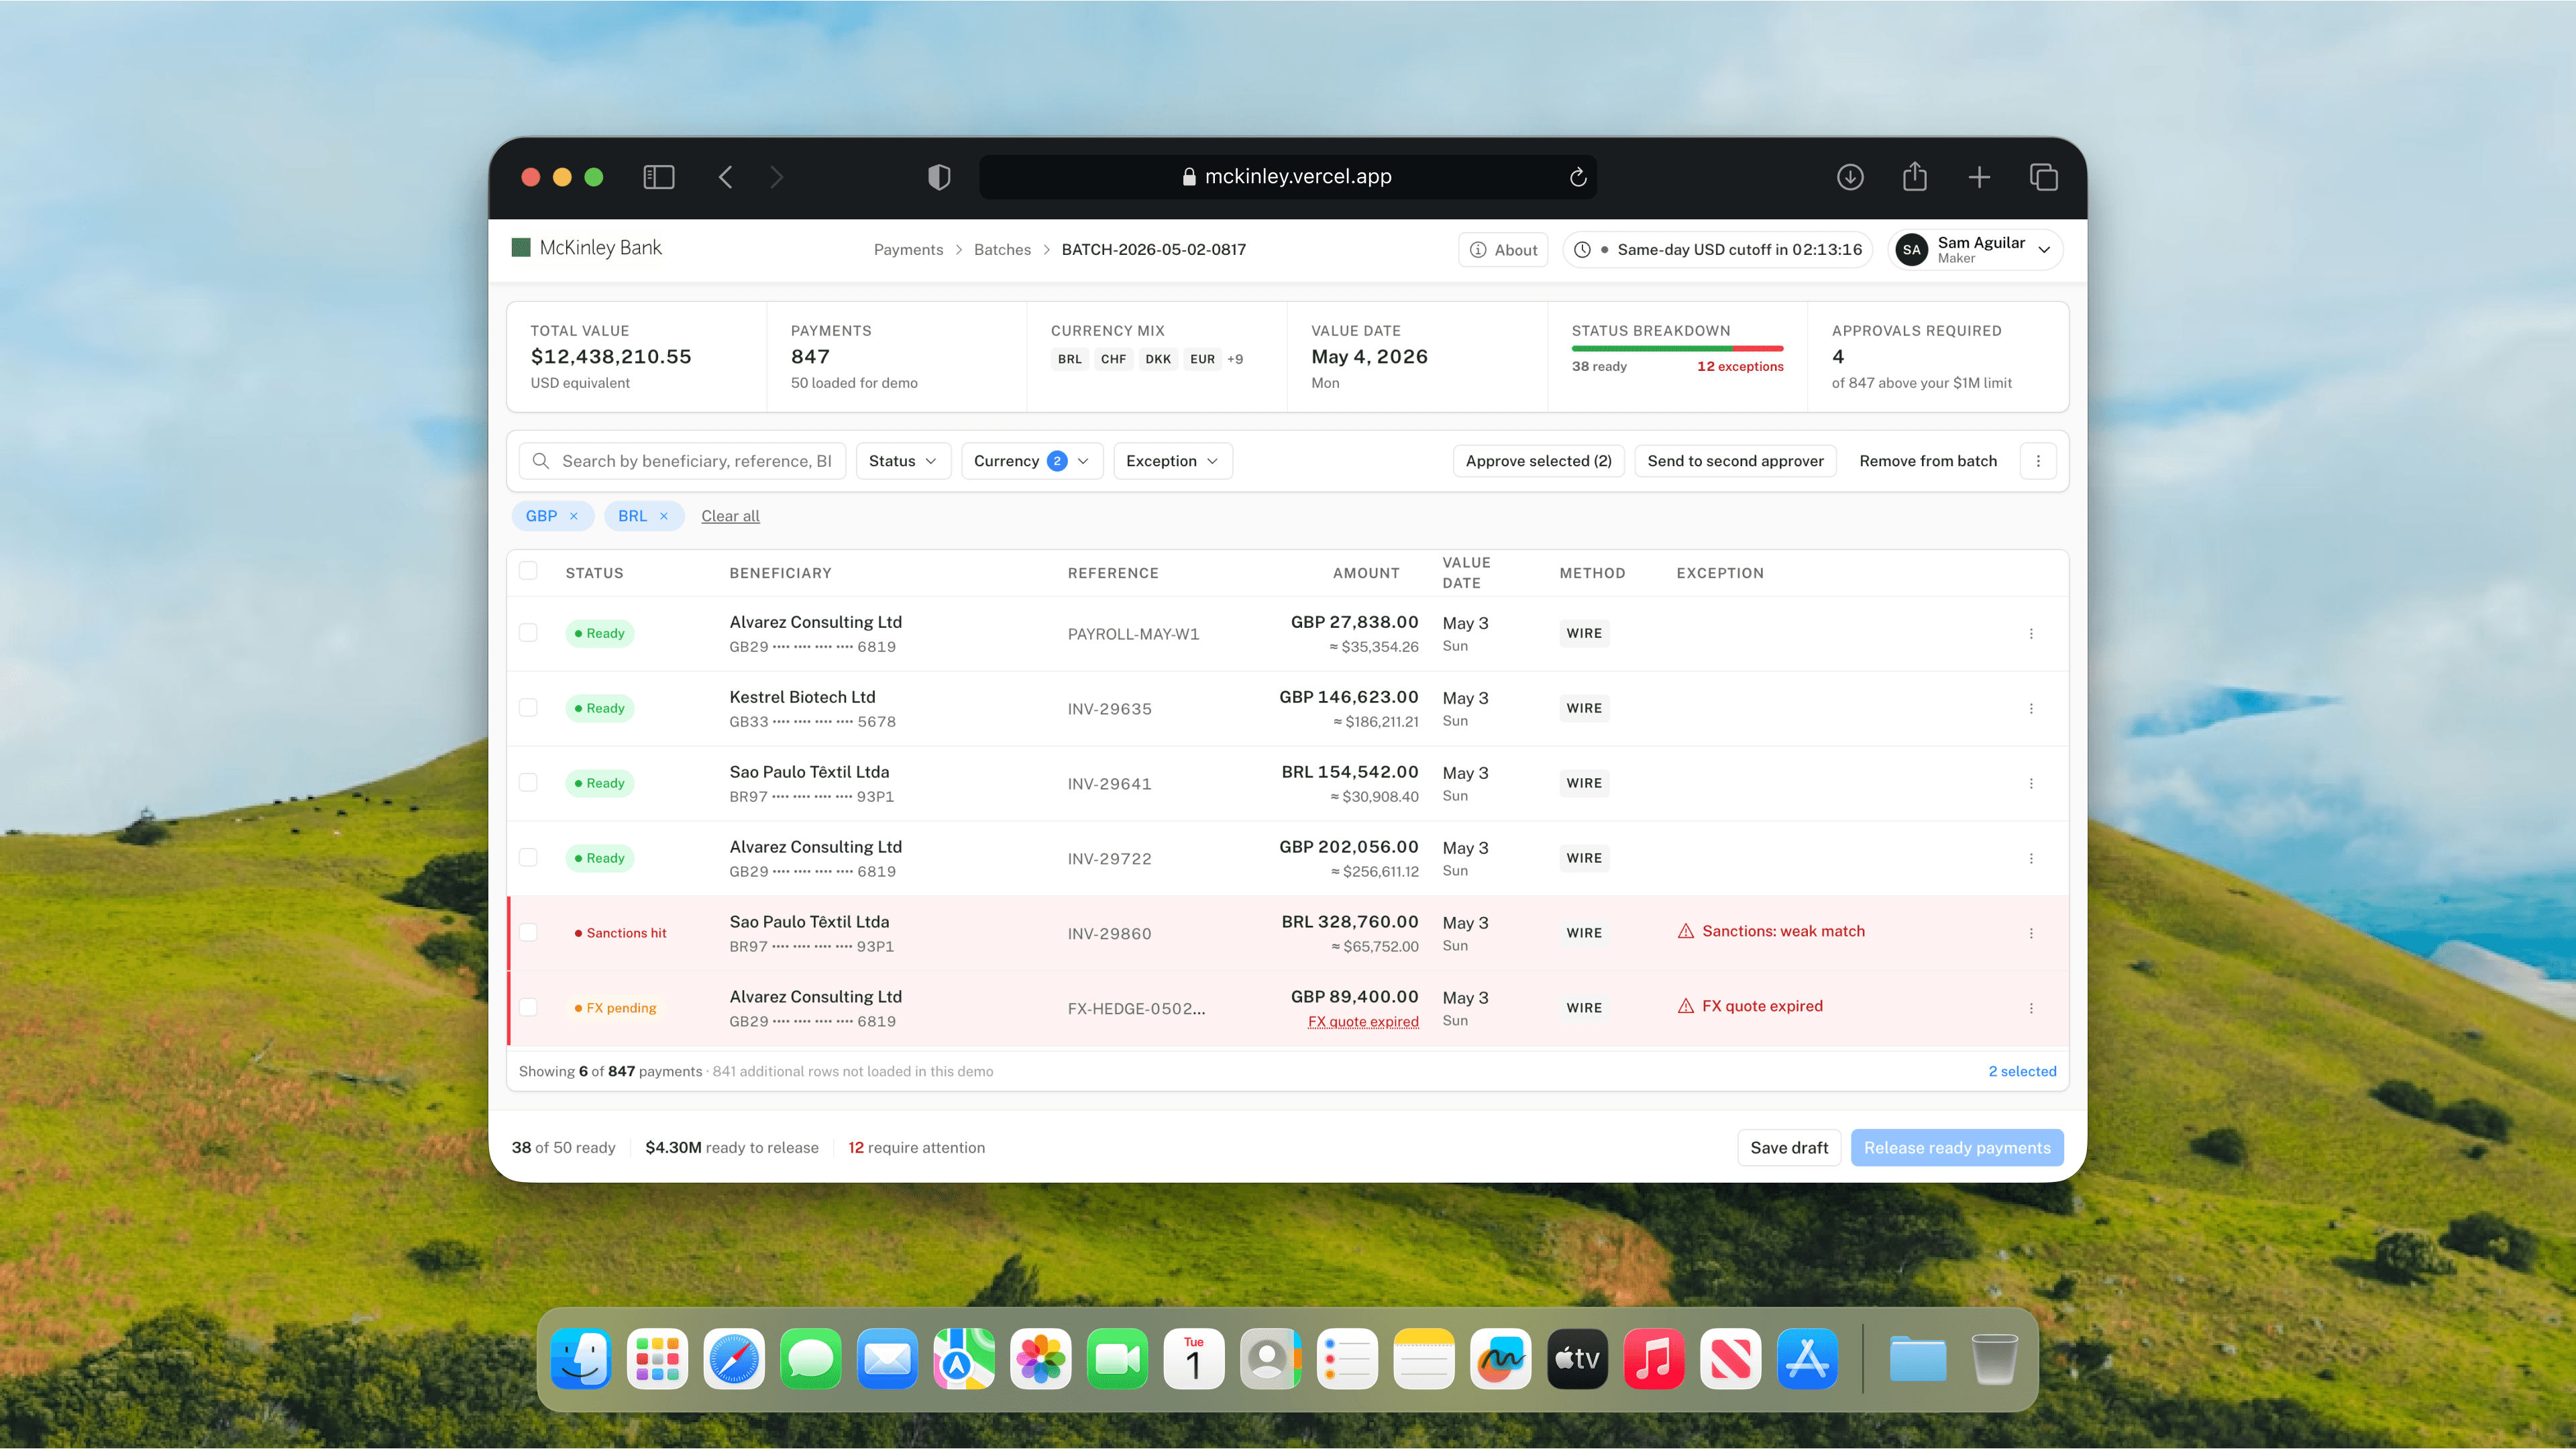Click the FX quote expired warning icon
This screenshot has height=1449, width=2576.
point(1686,1006)
